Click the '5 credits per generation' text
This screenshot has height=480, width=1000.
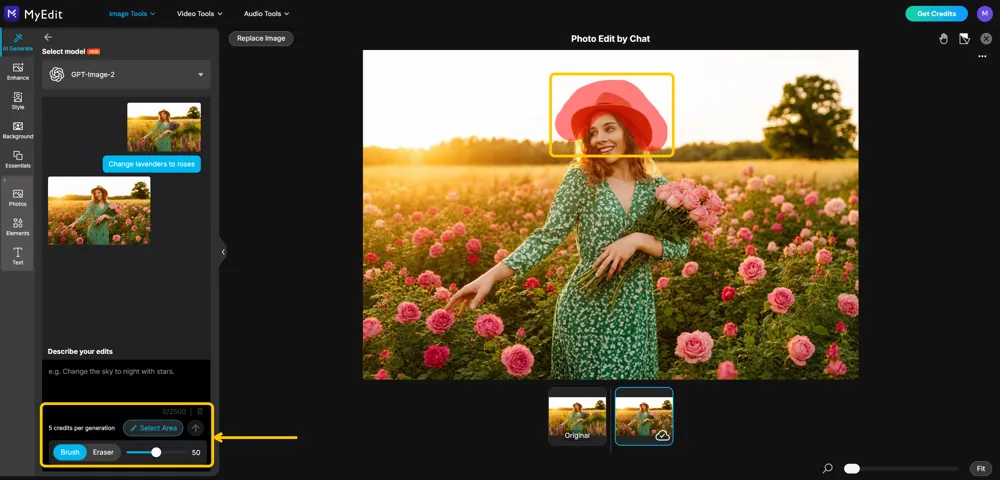pos(82,428)
